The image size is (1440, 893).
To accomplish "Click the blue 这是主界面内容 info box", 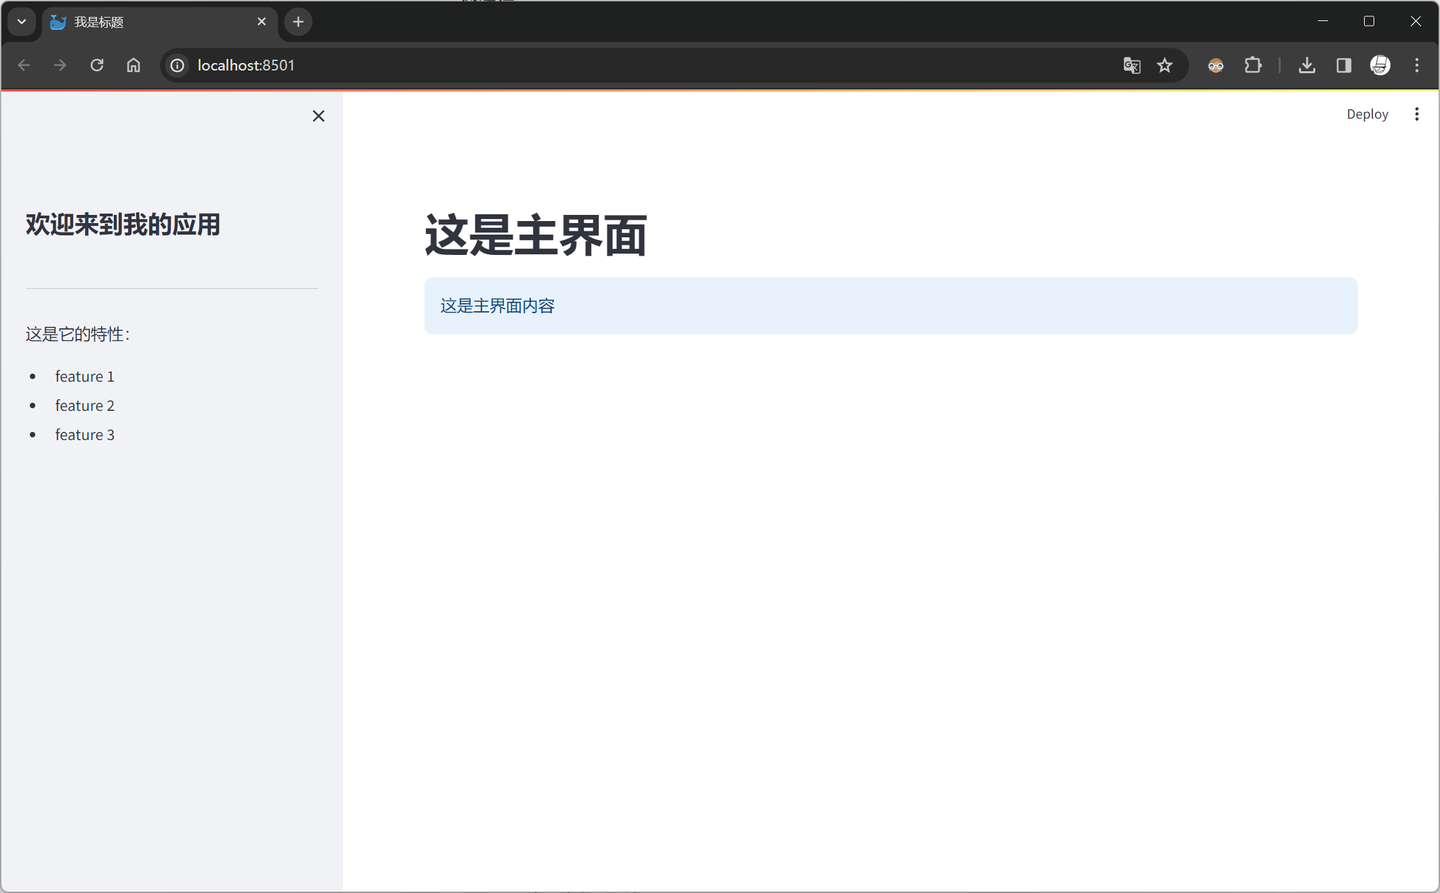I will click(889, 305).
